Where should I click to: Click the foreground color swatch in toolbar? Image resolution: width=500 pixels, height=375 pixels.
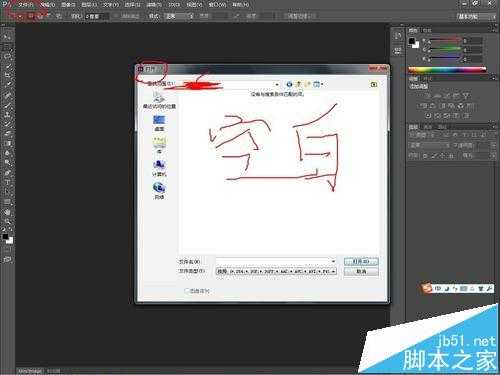(x=5, y=237)
